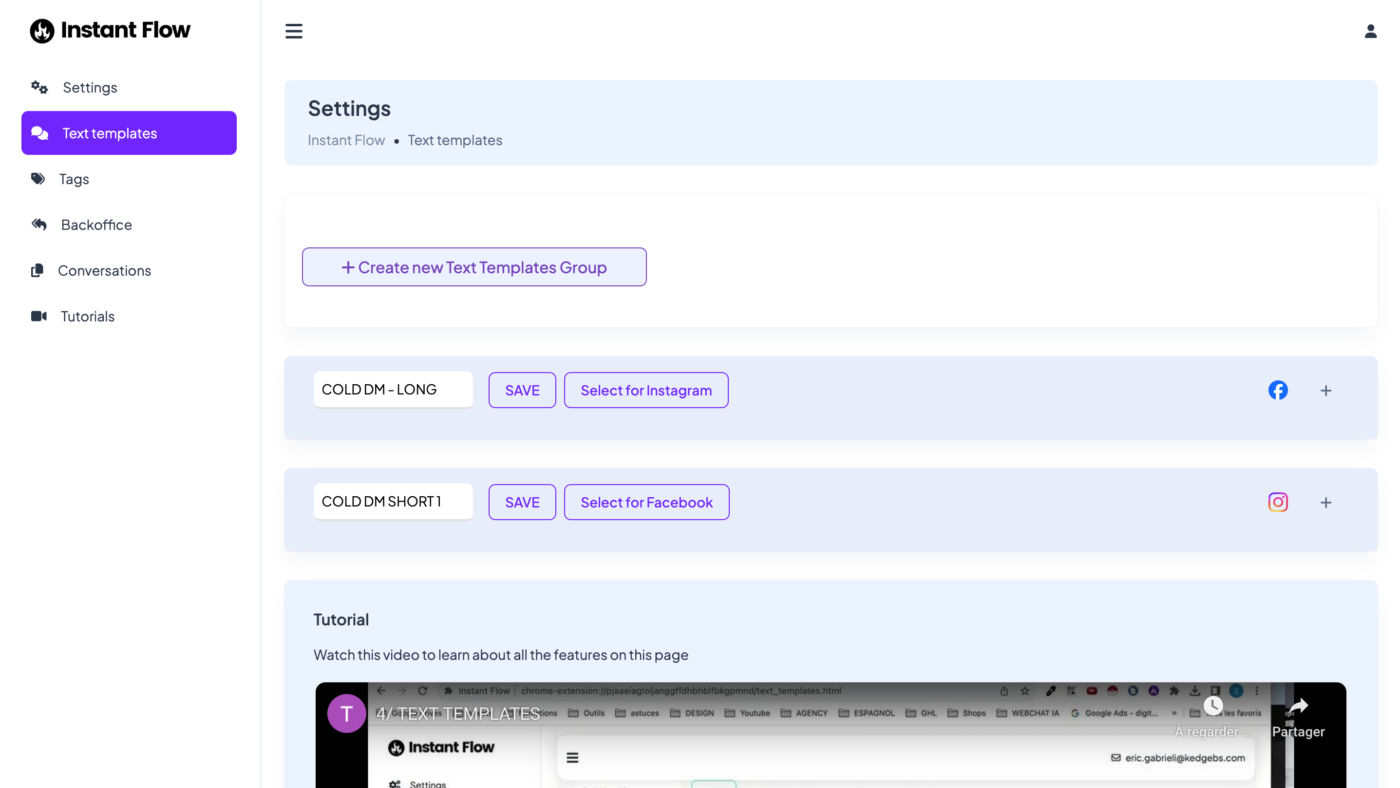Click the Instant Flow flame logo
Viewport: 1400px width, 788px height.
[42, 31]
